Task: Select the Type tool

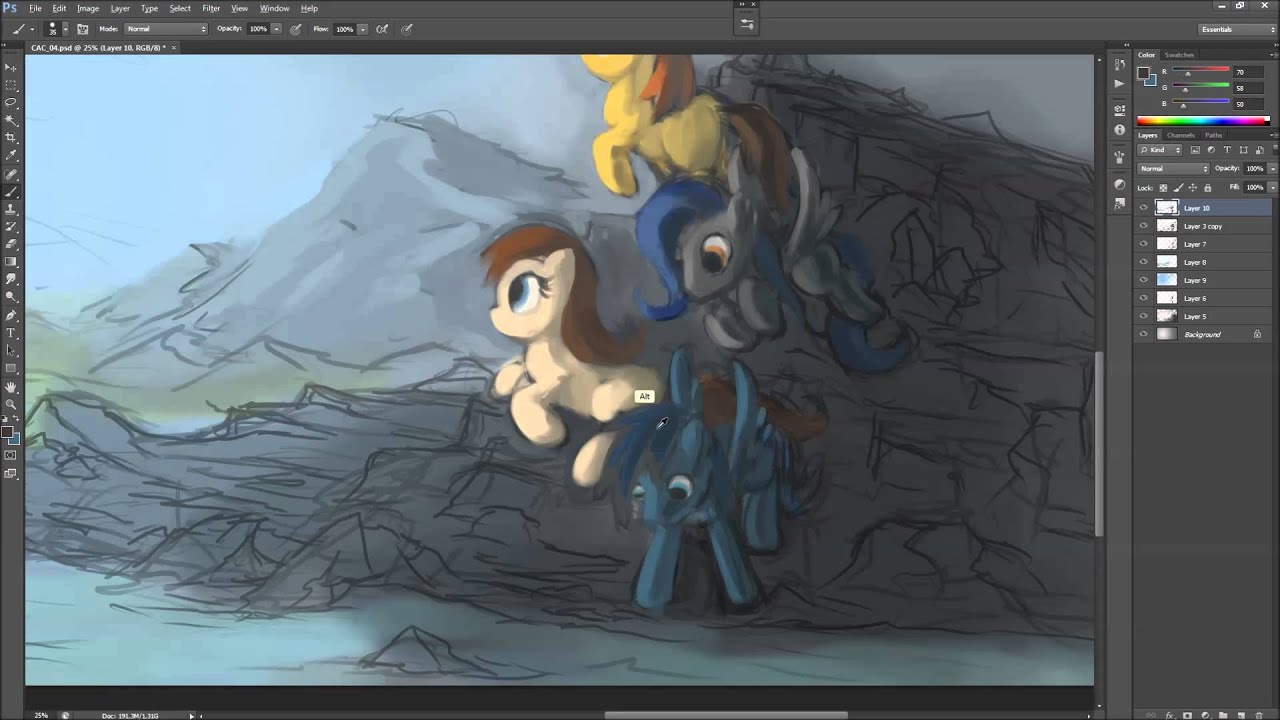Action: coord(11,333)
